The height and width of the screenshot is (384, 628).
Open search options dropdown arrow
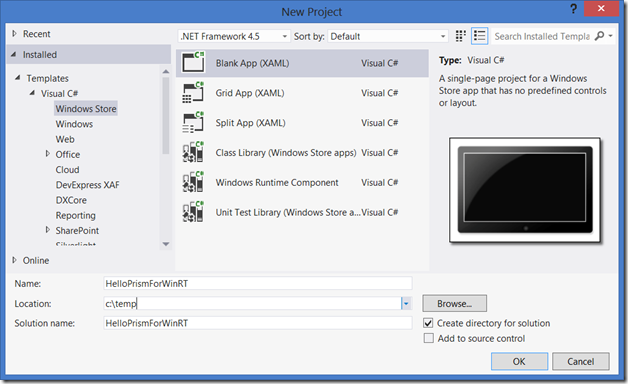610,36
